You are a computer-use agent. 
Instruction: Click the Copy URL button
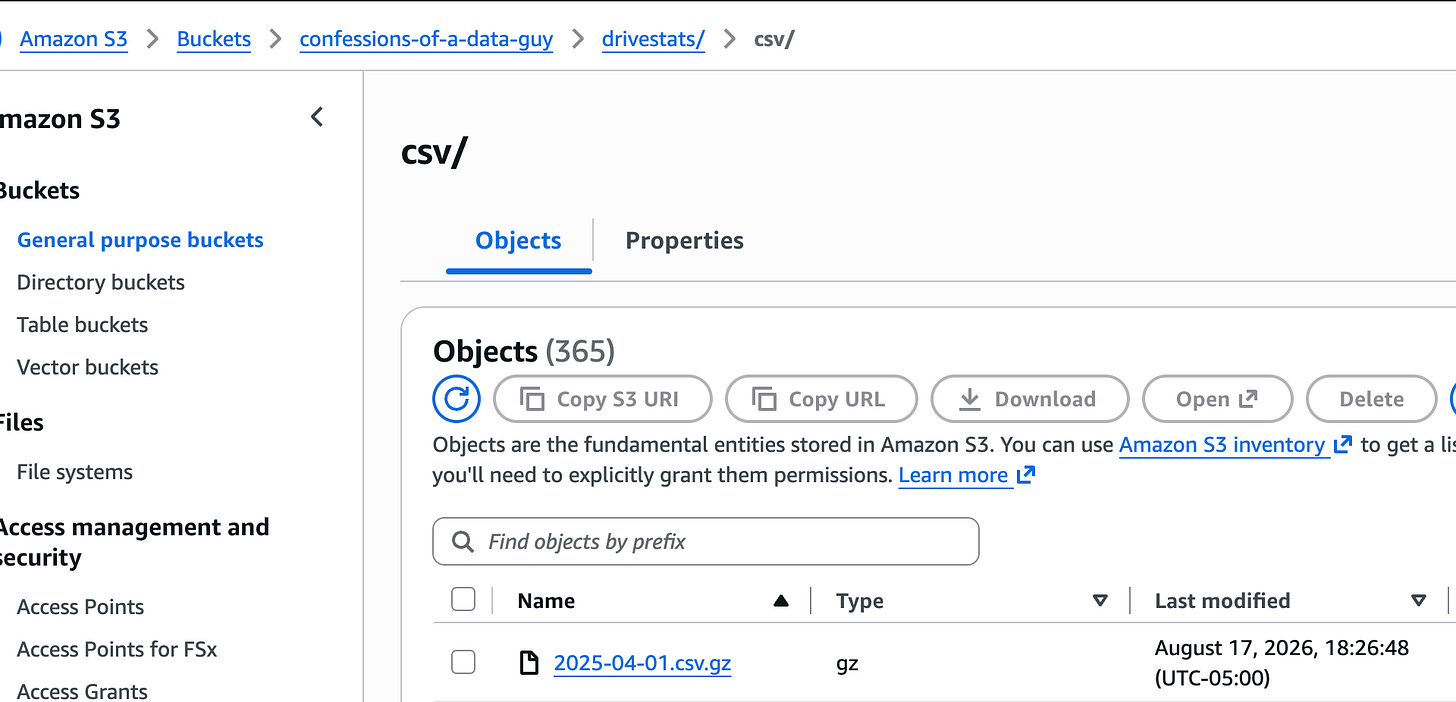pos(821,399)
